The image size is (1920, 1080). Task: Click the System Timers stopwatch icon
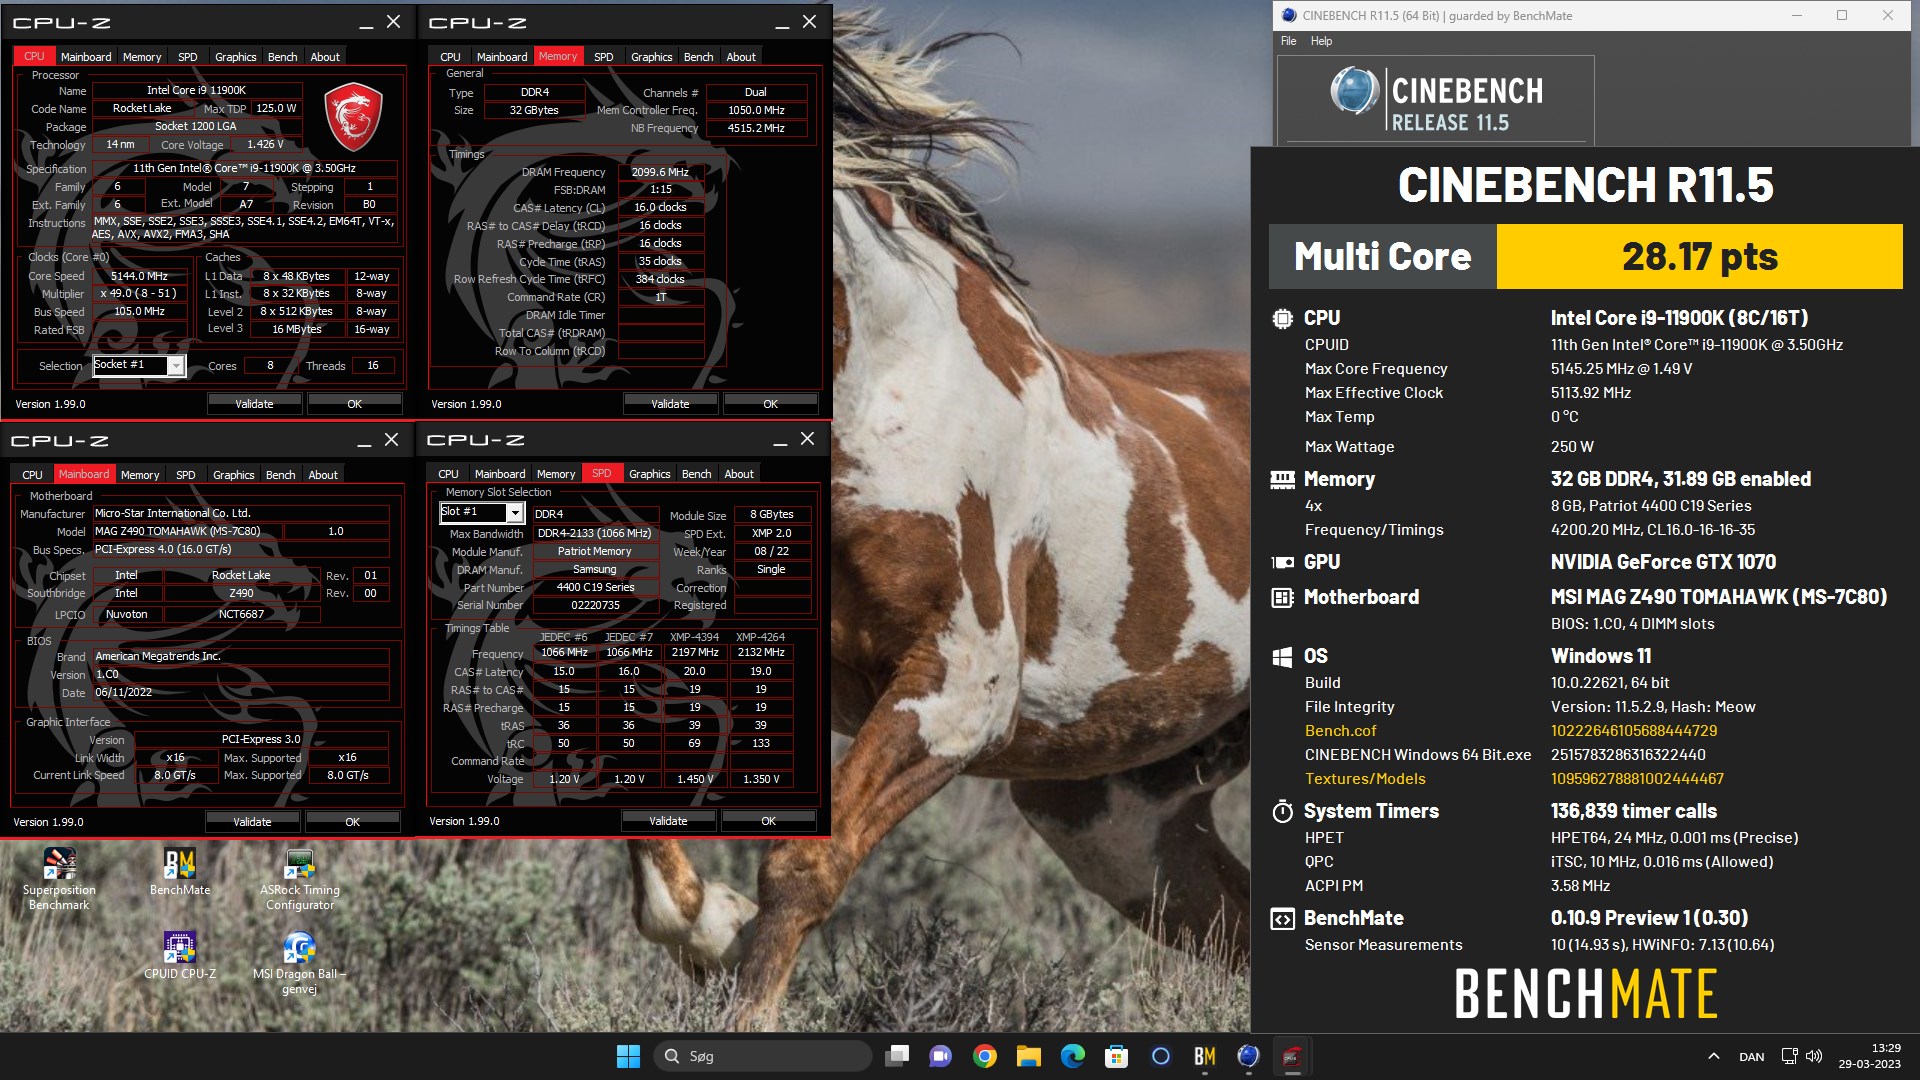click(1282, 811)
